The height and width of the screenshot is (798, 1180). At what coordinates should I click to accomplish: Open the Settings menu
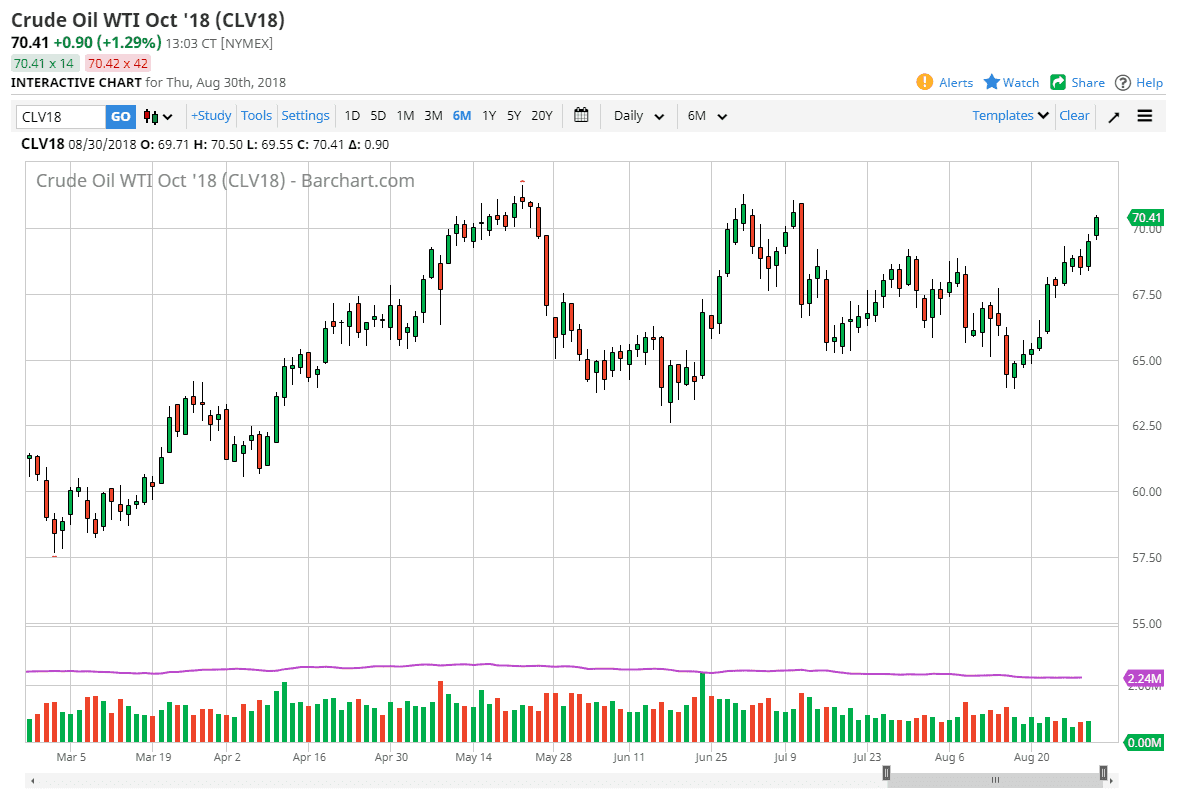coord(305,116)
